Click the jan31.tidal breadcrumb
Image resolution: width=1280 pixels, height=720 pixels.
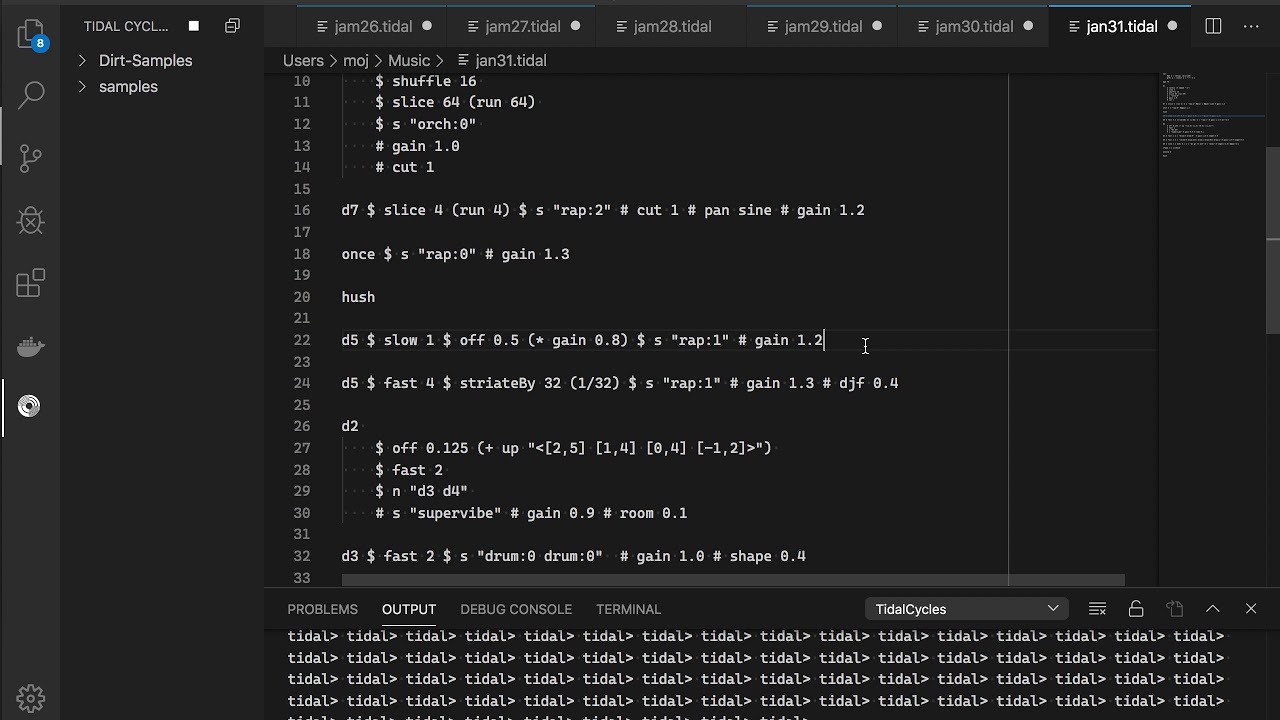pyautogui.click(x=510, y=60)
